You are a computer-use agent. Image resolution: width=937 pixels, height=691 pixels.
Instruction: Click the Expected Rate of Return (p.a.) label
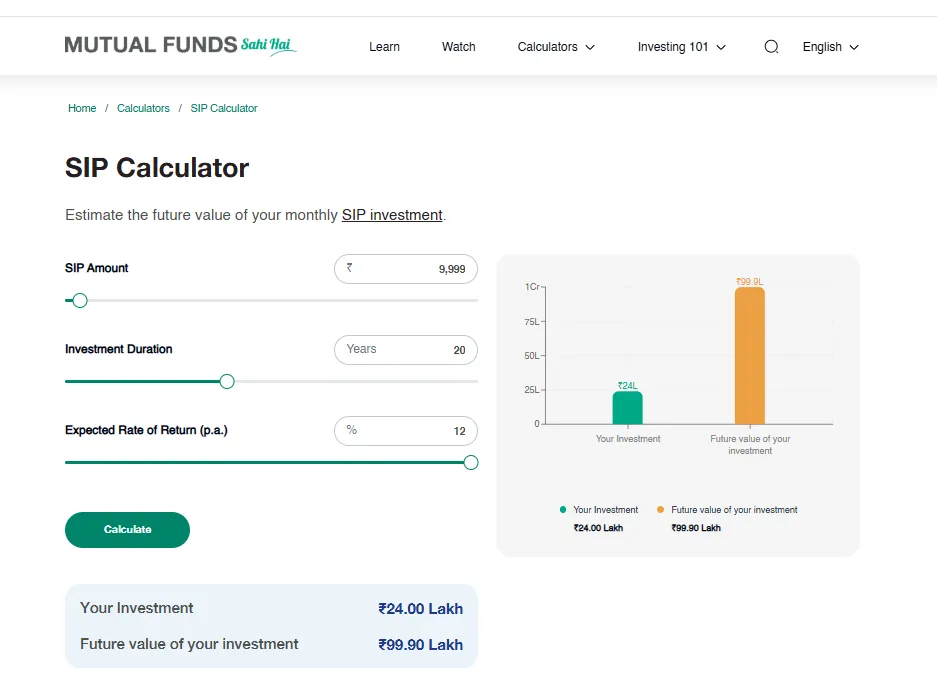coord(146,430)
